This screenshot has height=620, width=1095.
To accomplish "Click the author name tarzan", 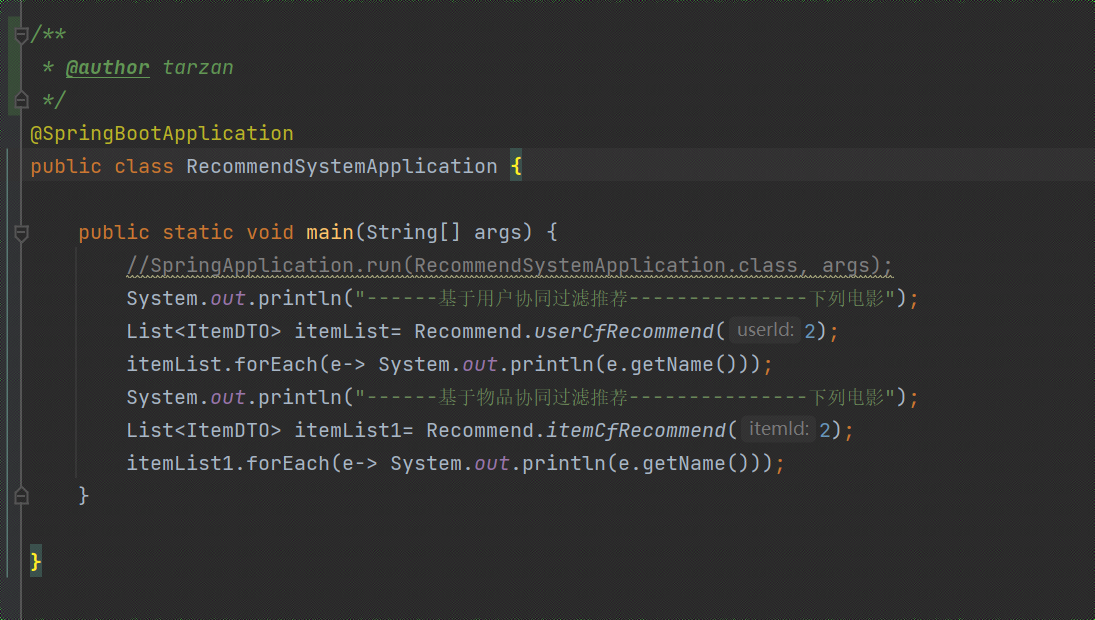I will tap(198, 68).
